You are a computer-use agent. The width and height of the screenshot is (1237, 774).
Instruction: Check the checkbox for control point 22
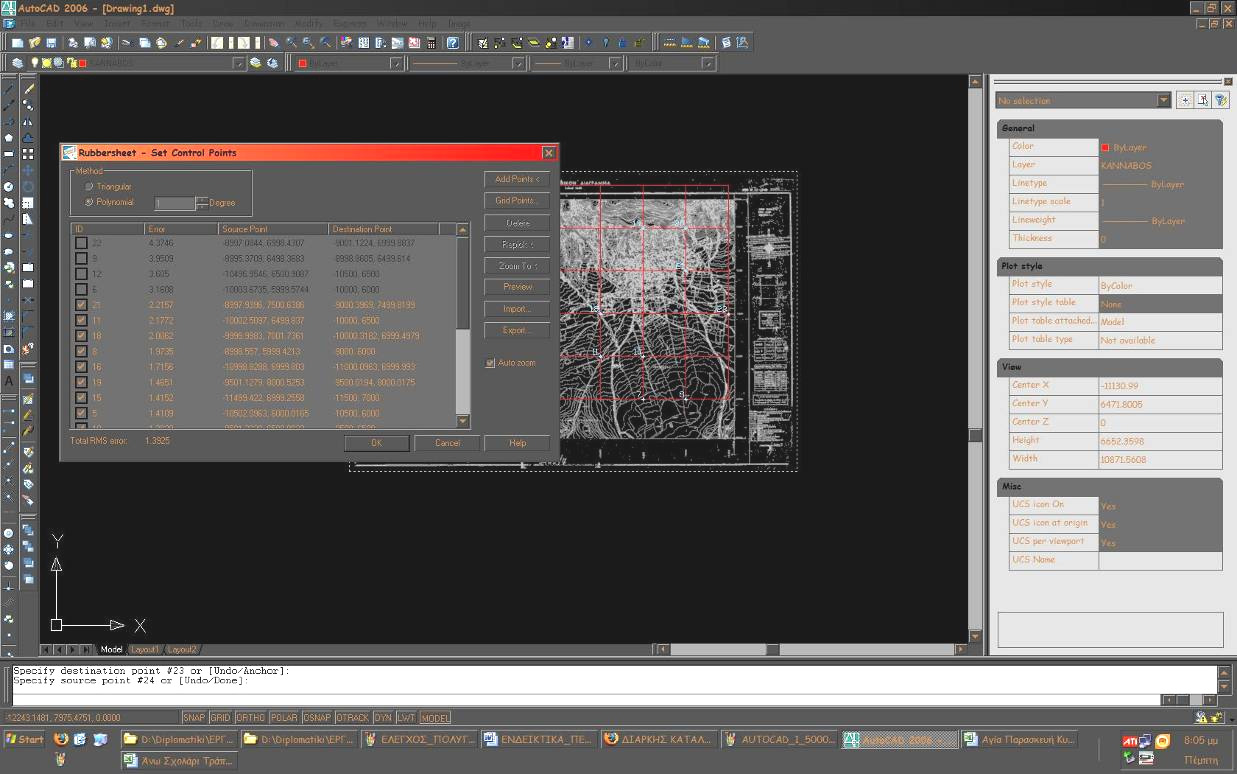coord(81,243)
